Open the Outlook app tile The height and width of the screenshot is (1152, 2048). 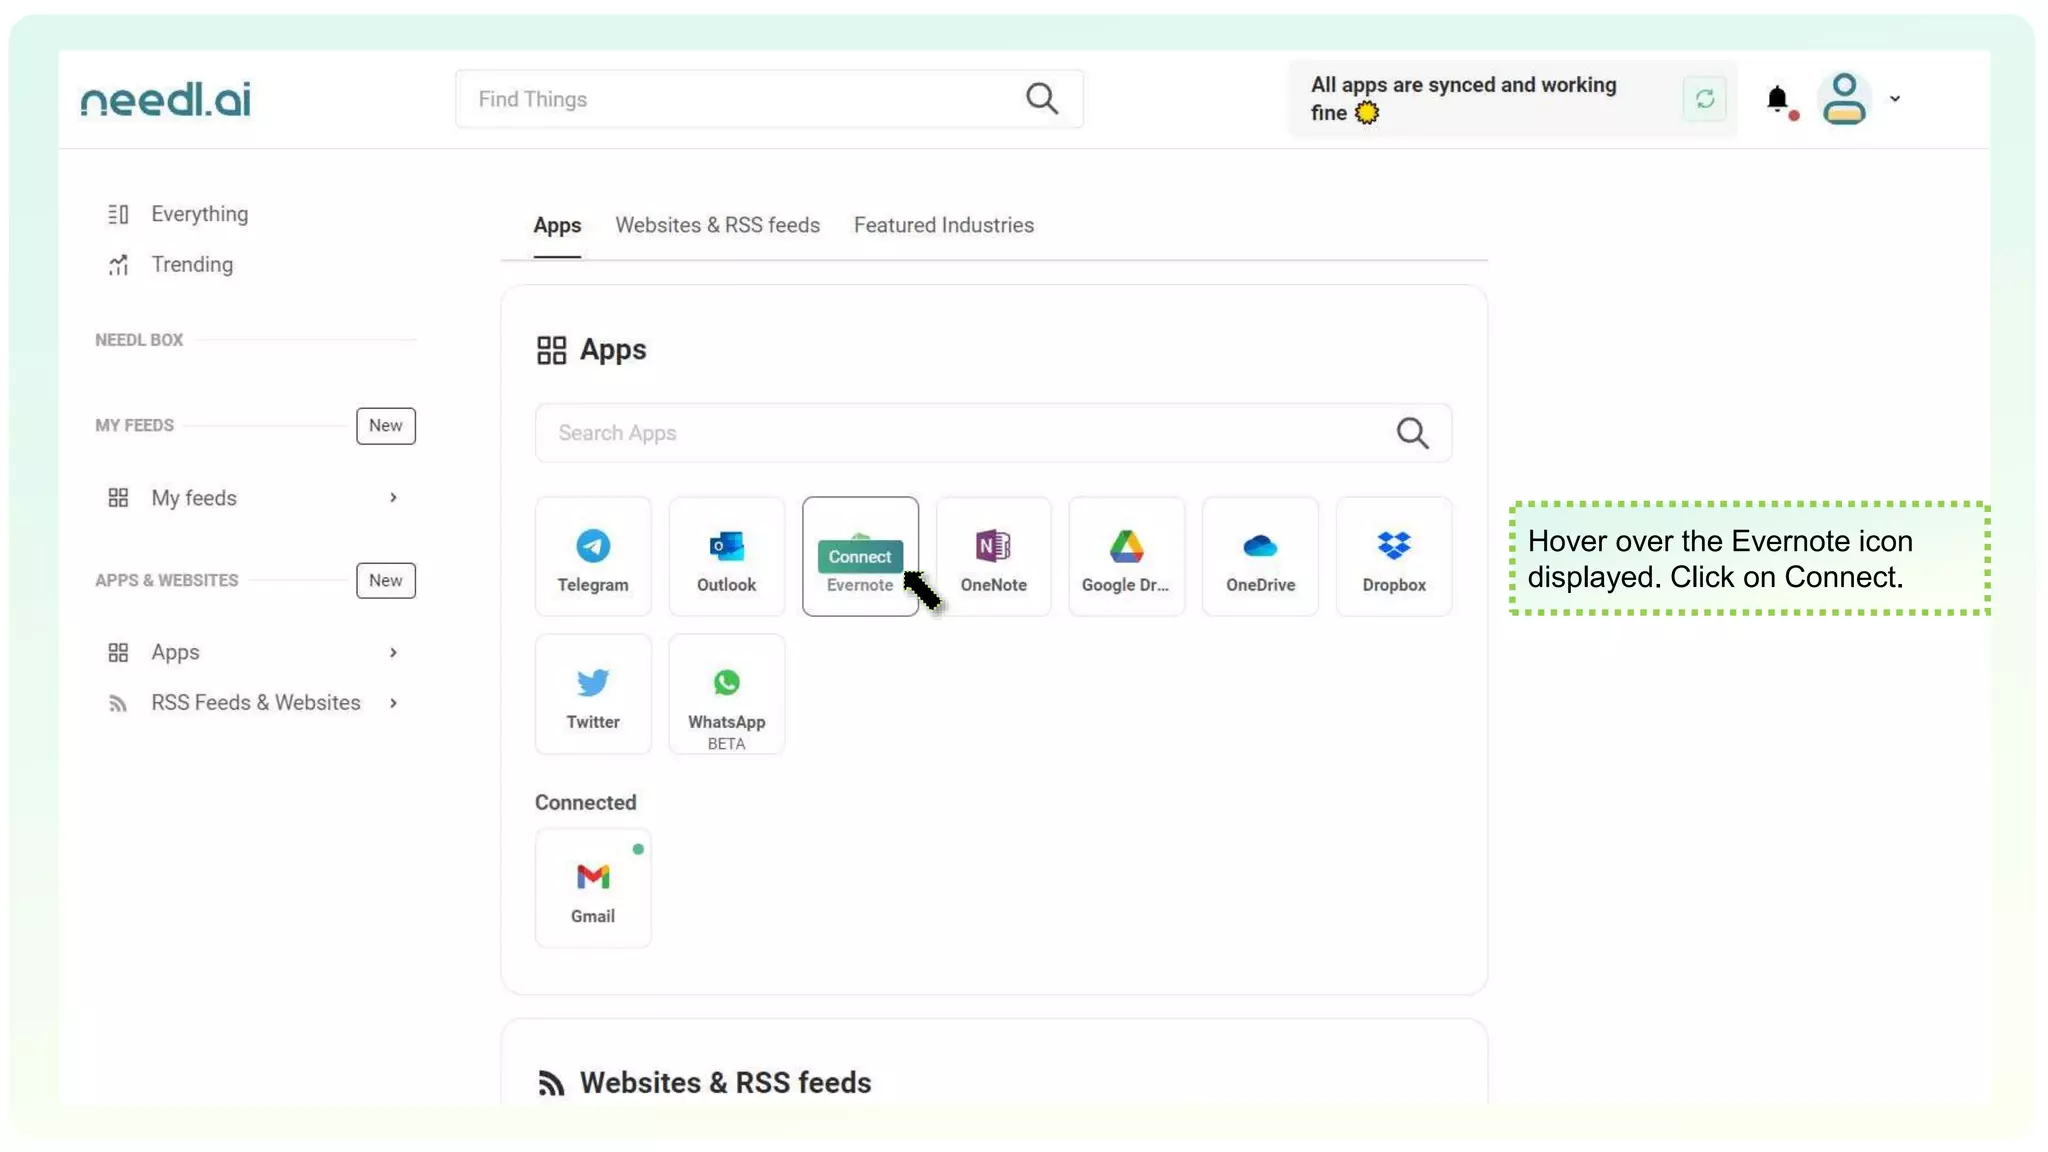click(x=726, y=556)
